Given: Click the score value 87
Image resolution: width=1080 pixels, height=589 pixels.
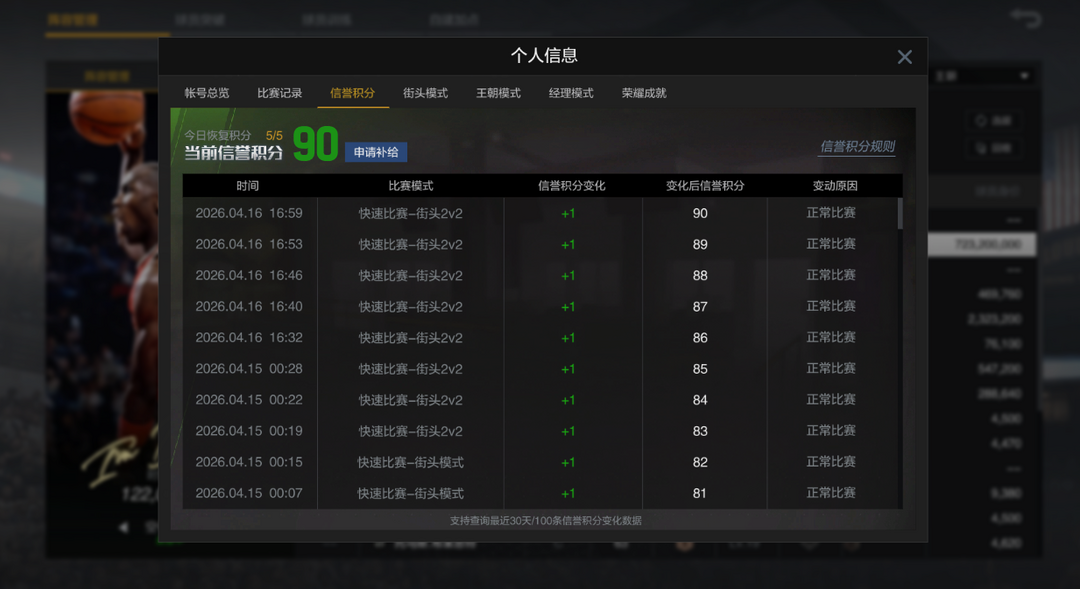Looking at the screenshot, I should click(x=700, y=307).
